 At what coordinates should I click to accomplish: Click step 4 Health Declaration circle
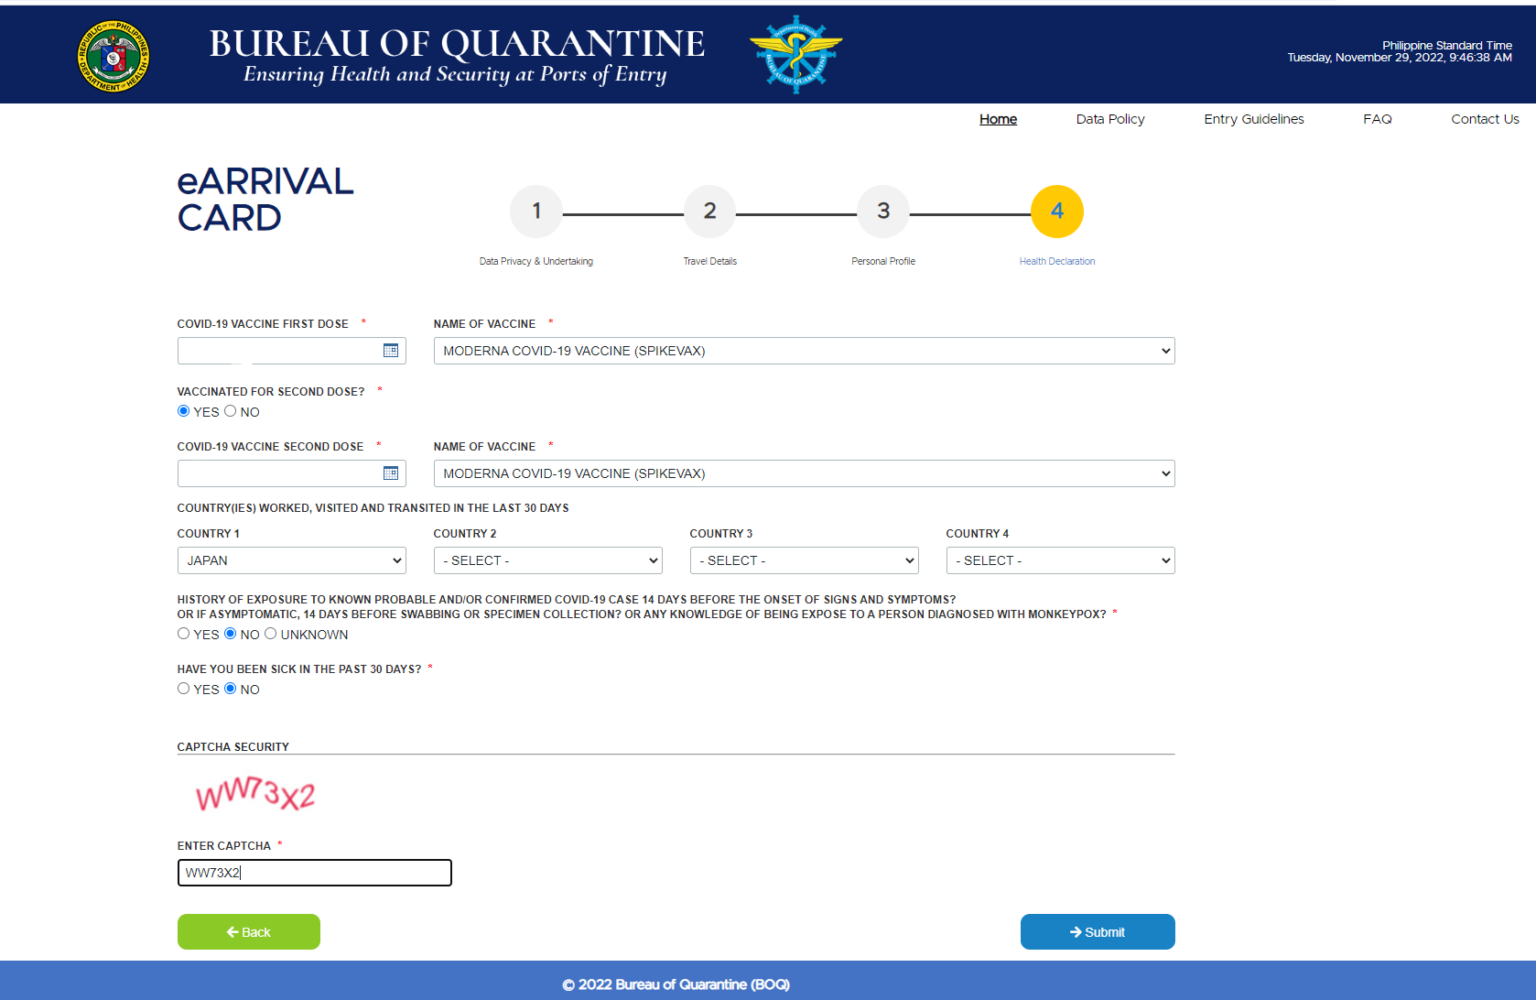point(1056,211)
